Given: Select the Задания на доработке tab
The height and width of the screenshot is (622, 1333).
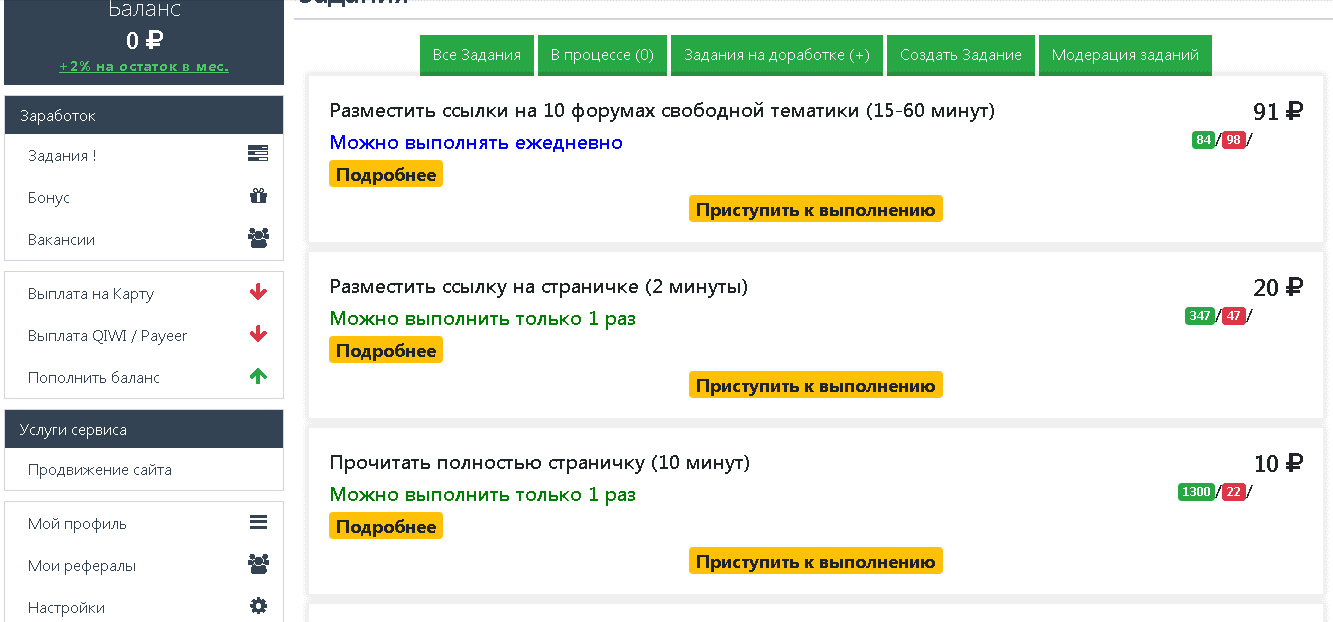Looking at the screenshot, I should [x=777, y=55].
